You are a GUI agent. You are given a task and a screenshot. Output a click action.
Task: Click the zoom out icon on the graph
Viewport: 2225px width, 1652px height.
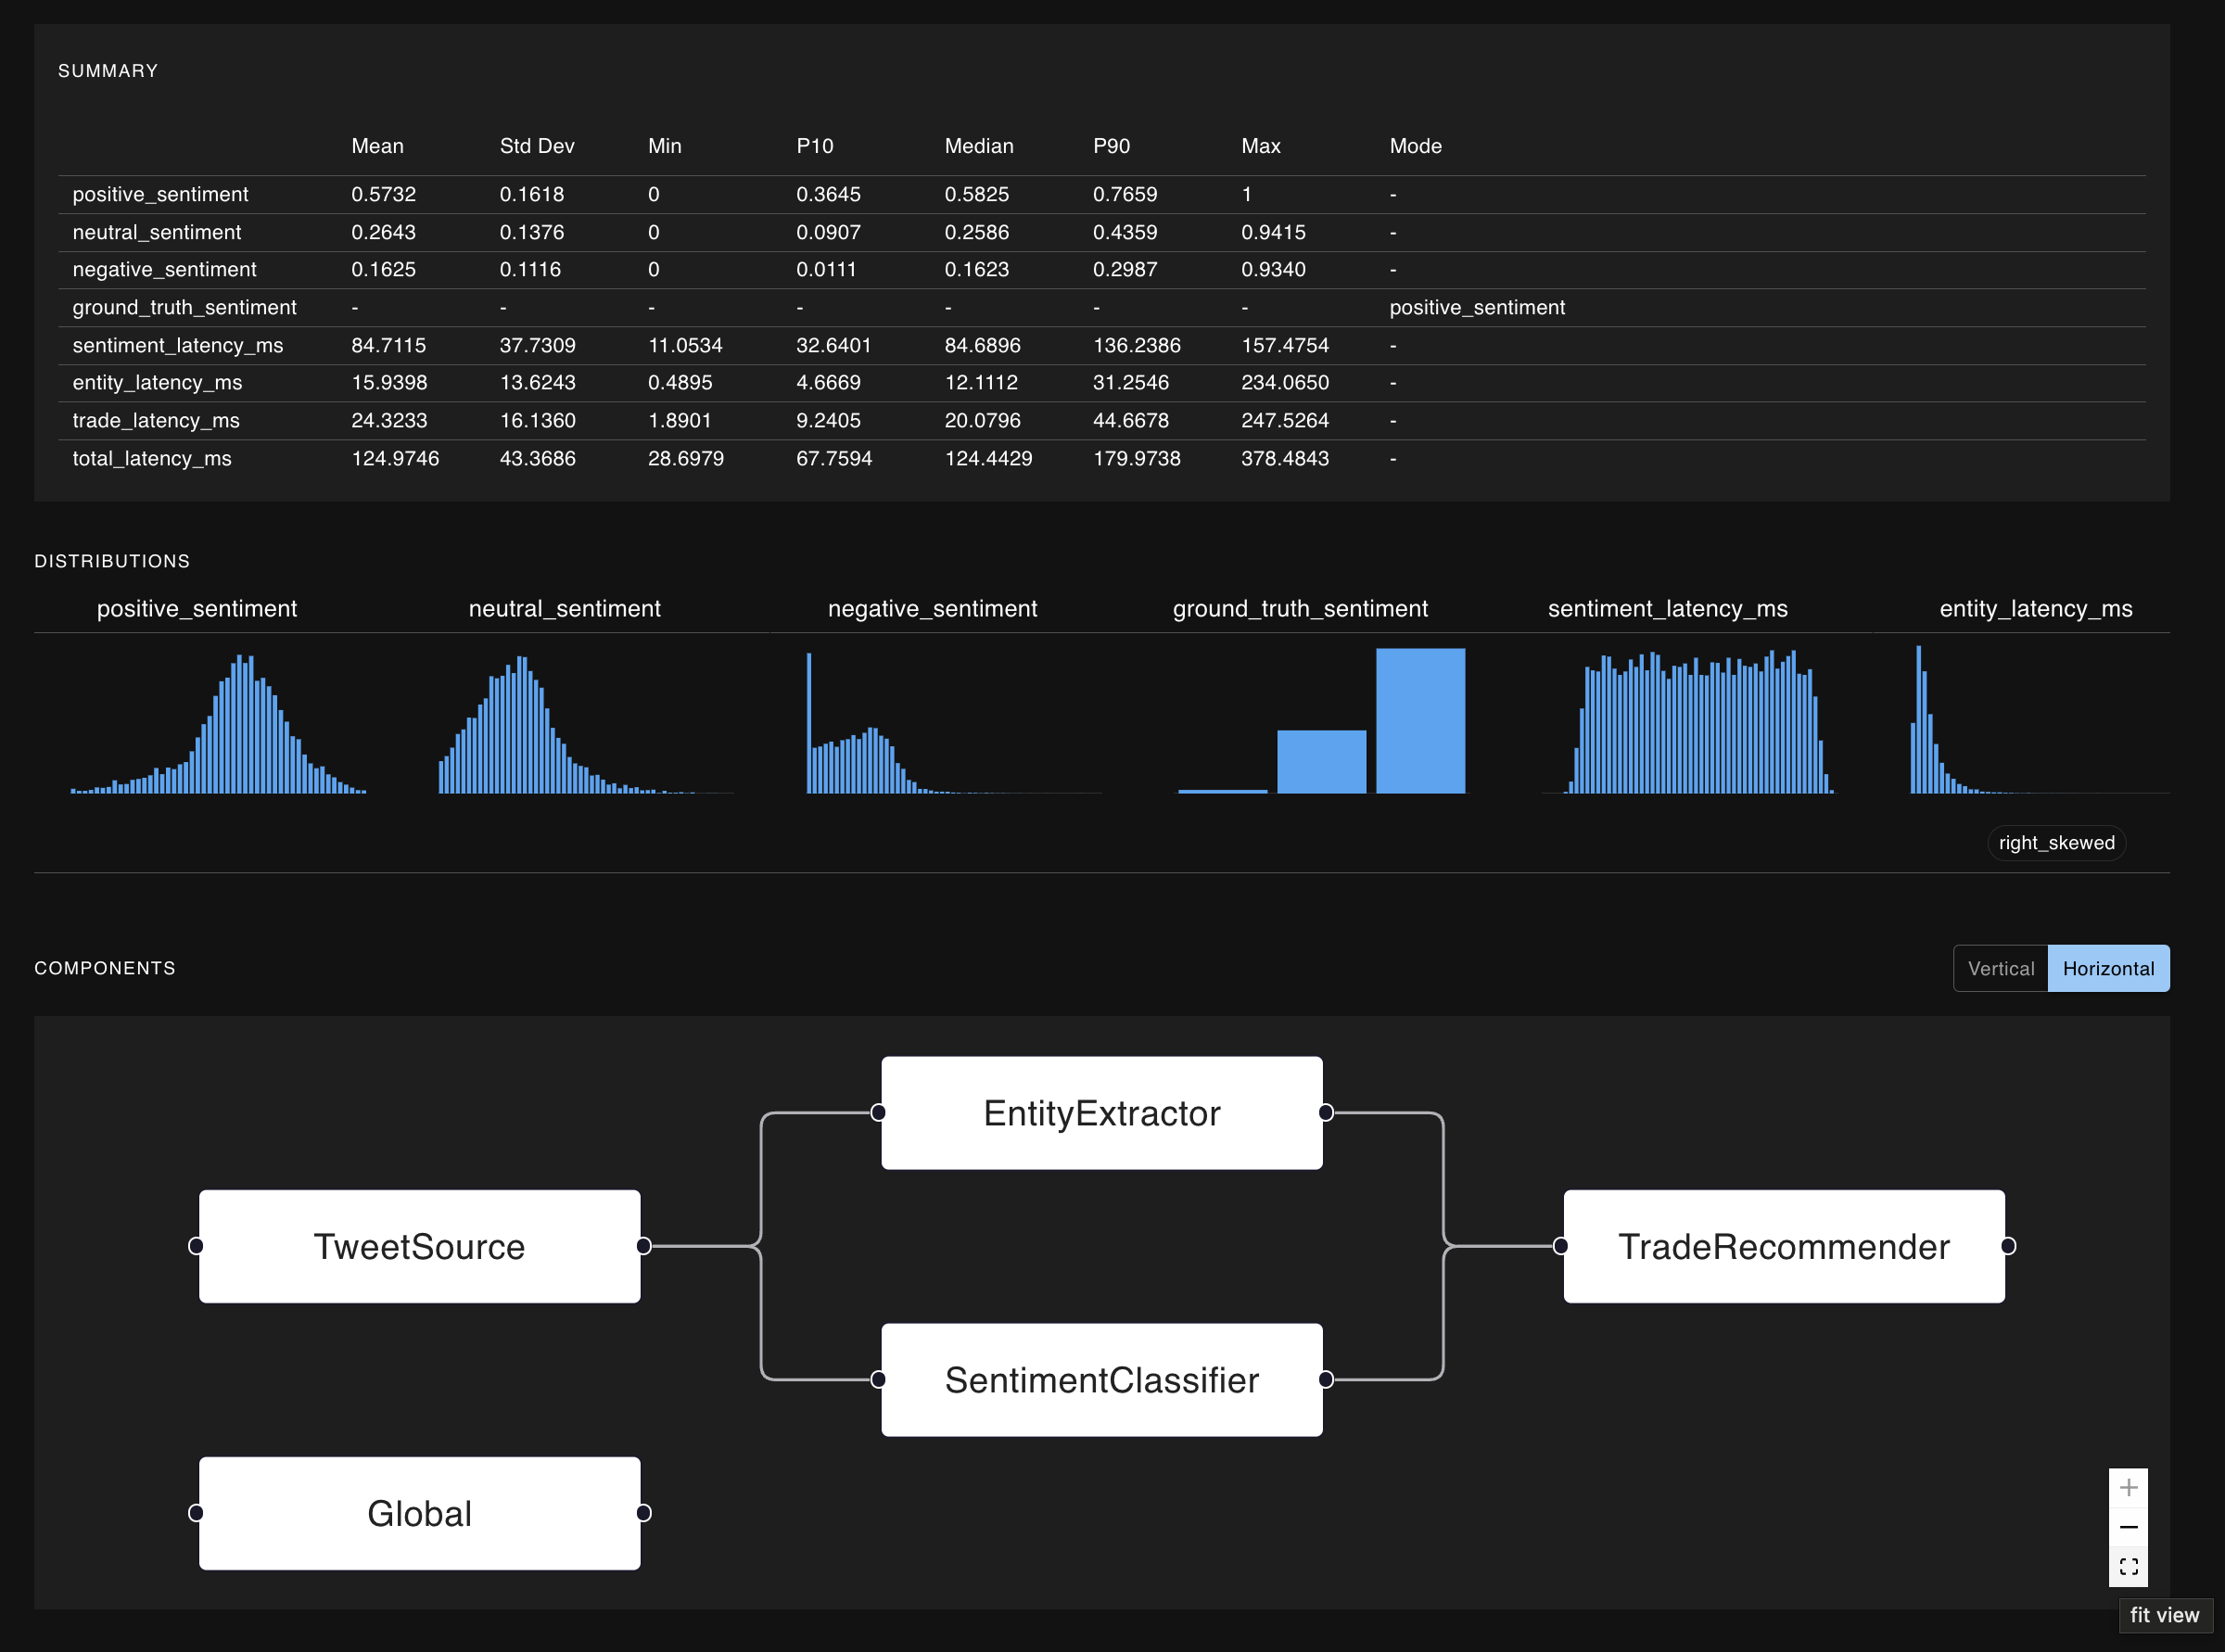click(2129, 1526)
